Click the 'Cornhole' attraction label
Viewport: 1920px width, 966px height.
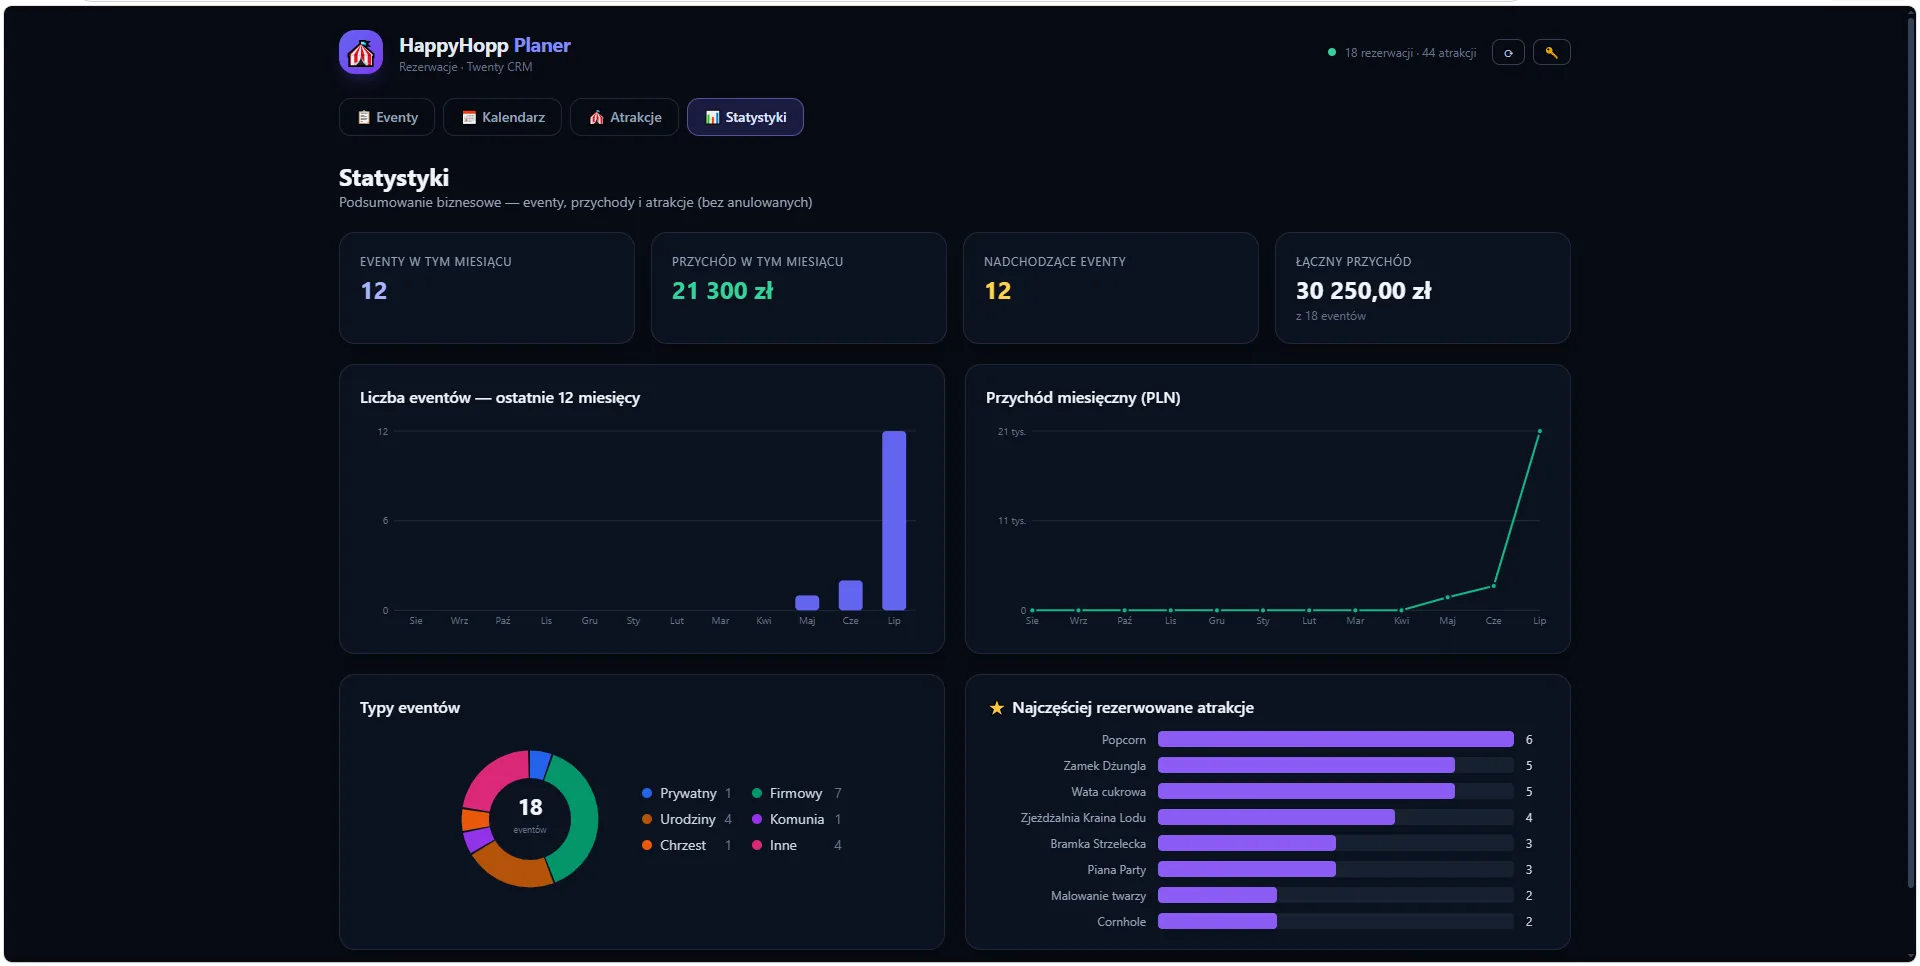(x=1121, y=922)
